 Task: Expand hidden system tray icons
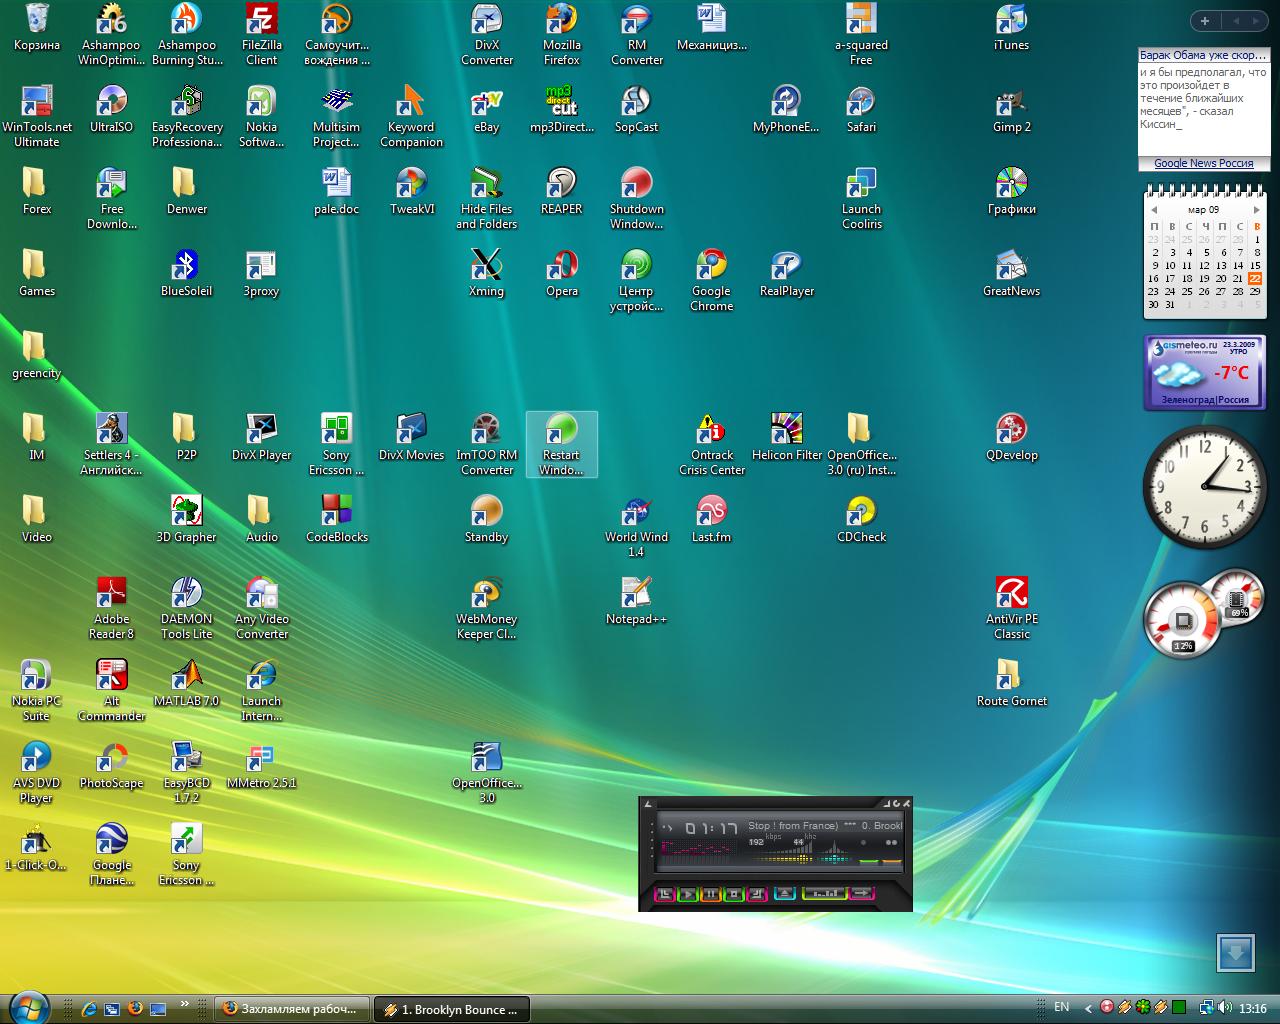[x=1088, y=1009]
